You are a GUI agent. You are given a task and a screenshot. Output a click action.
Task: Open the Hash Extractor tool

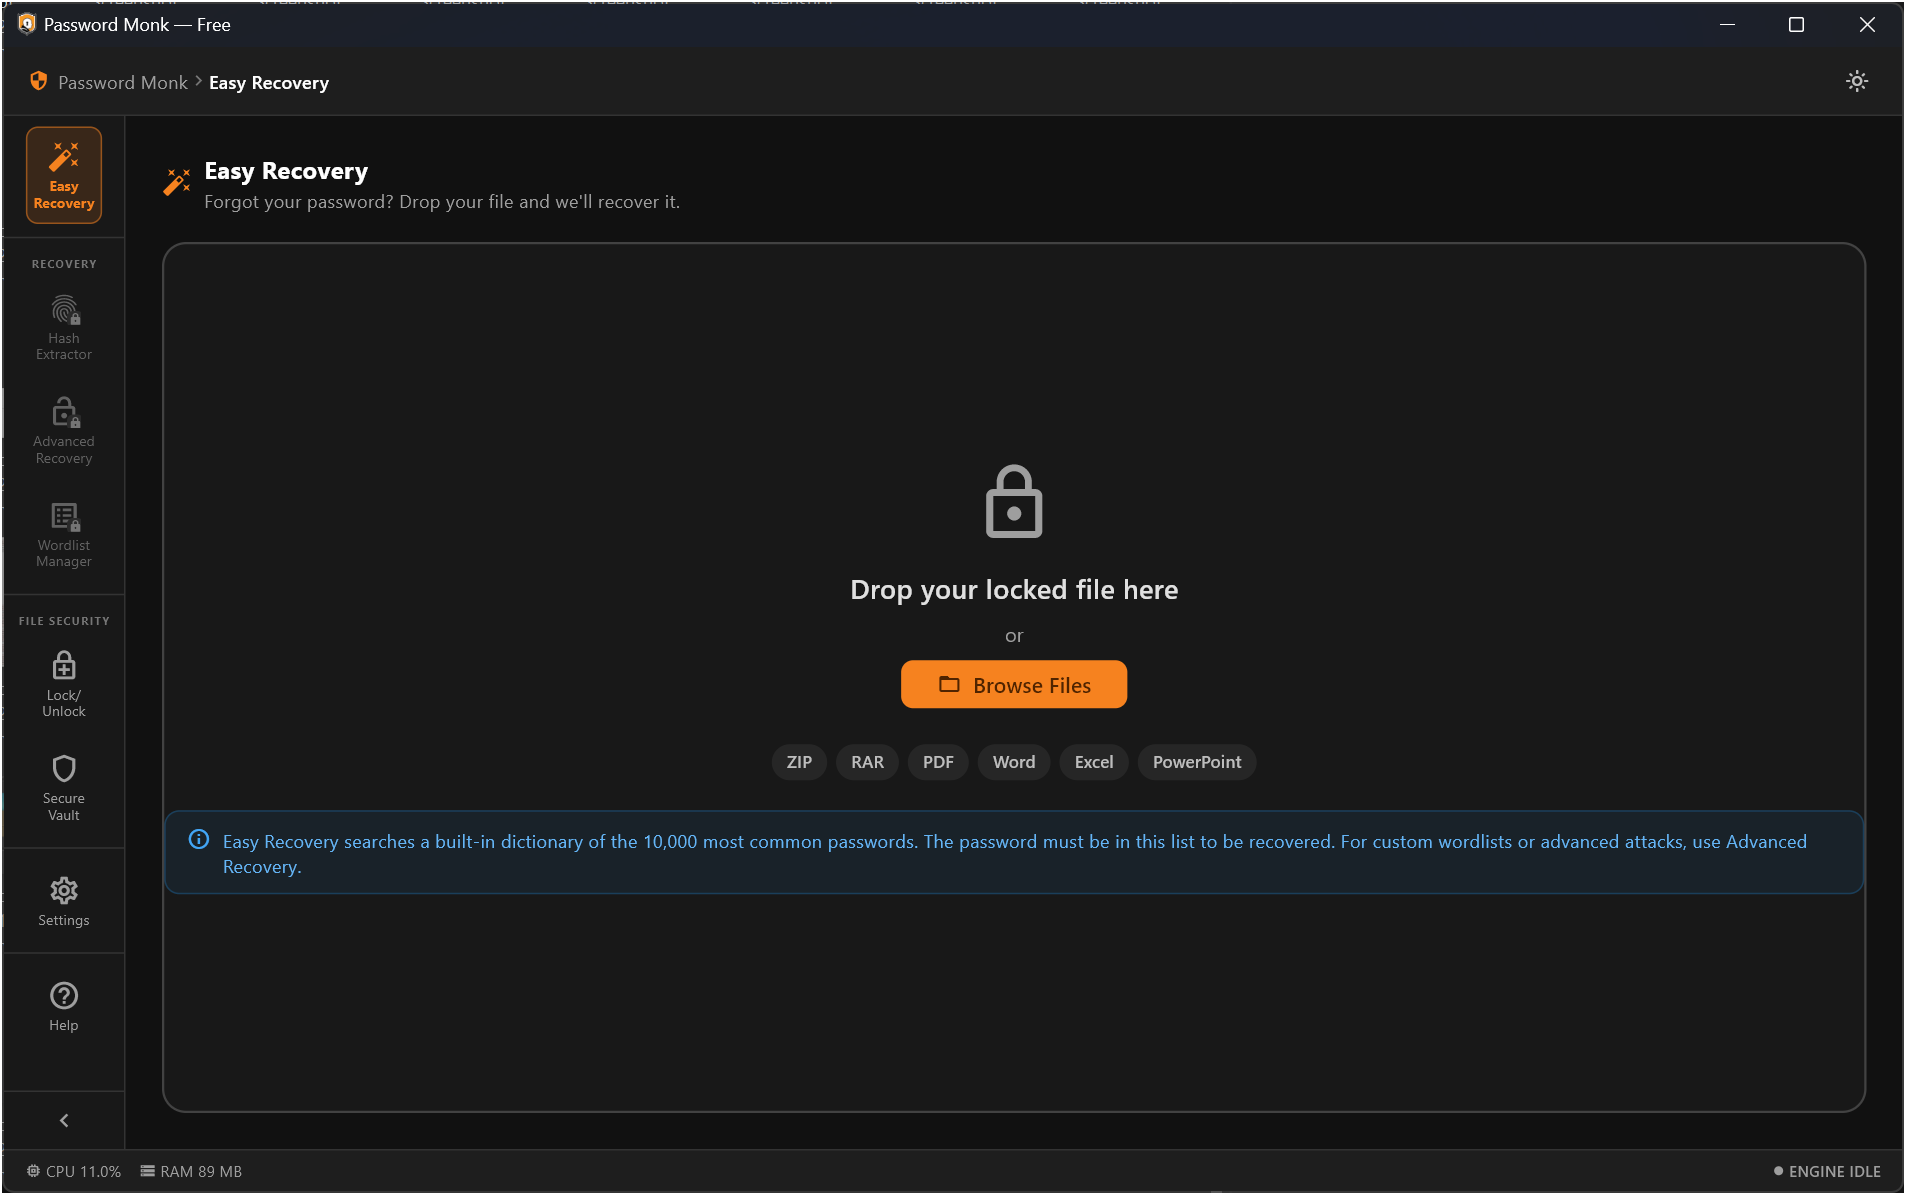[64, 328]
